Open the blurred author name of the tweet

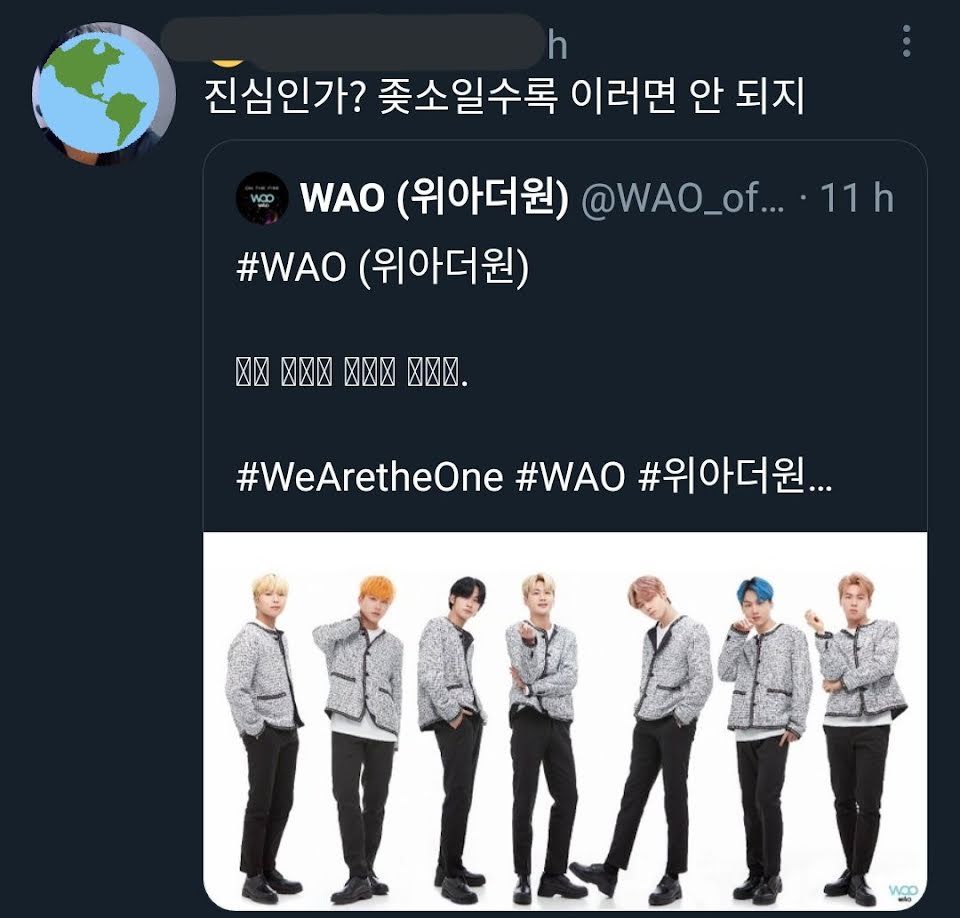point(352,42)
